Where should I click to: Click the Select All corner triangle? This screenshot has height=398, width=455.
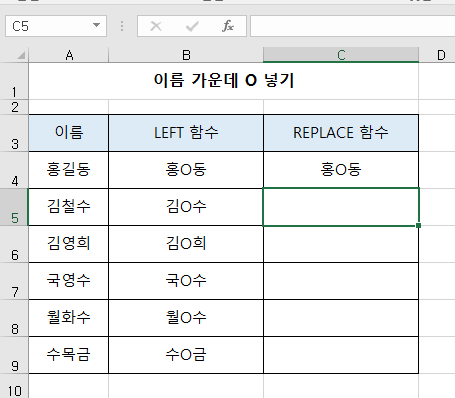tap(21, 55)
